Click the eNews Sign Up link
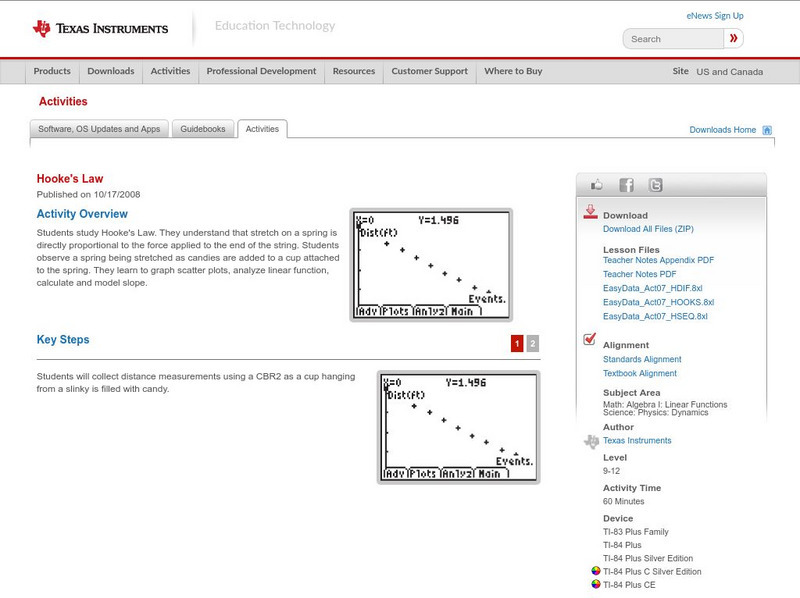800x598 pixels. pos(715,16)
